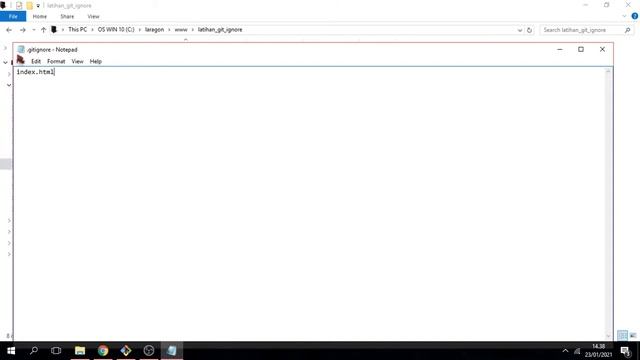Open the network status tray icon
This screenshot has width=640, height=360.
(x=577, y=351)
